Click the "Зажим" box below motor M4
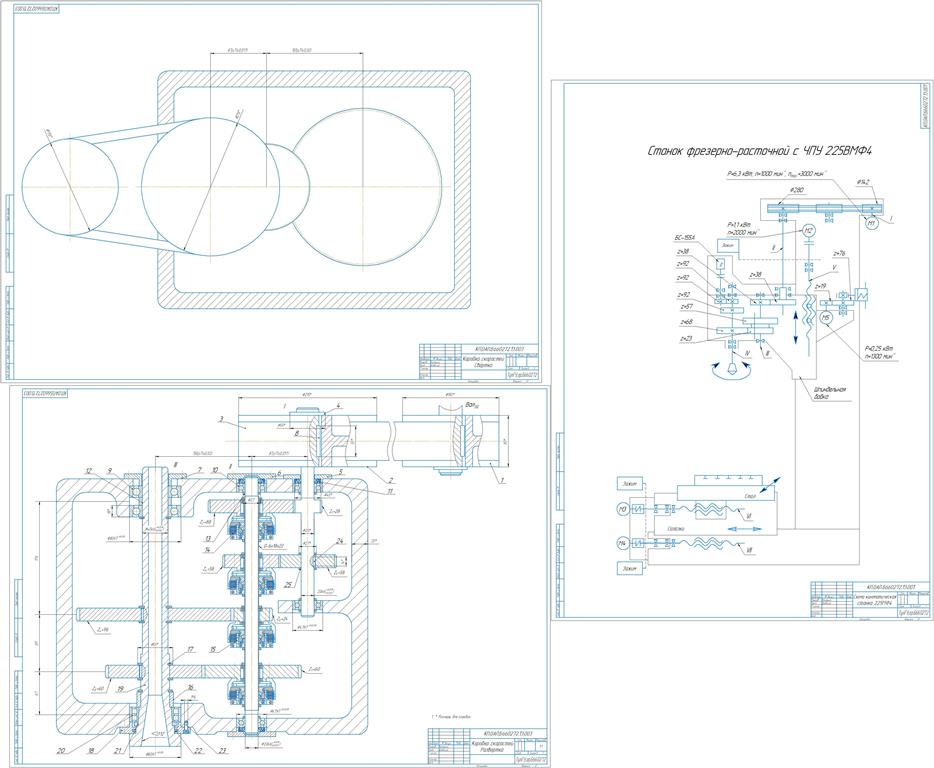 tap(630, 568)
